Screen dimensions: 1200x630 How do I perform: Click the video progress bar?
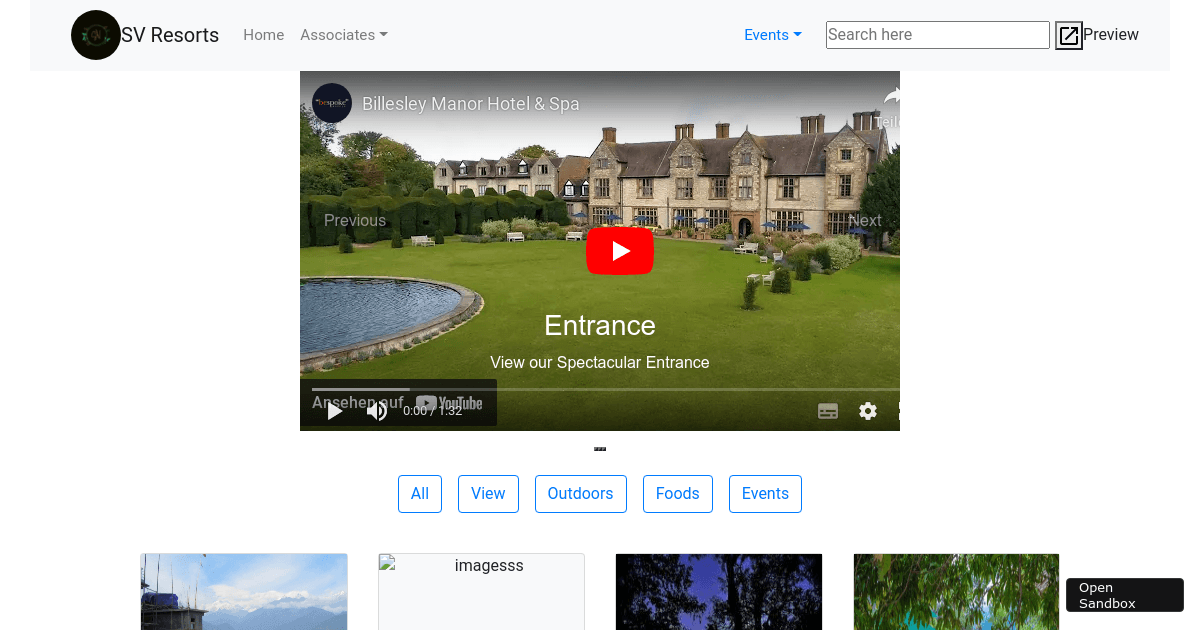pos(600,389)
